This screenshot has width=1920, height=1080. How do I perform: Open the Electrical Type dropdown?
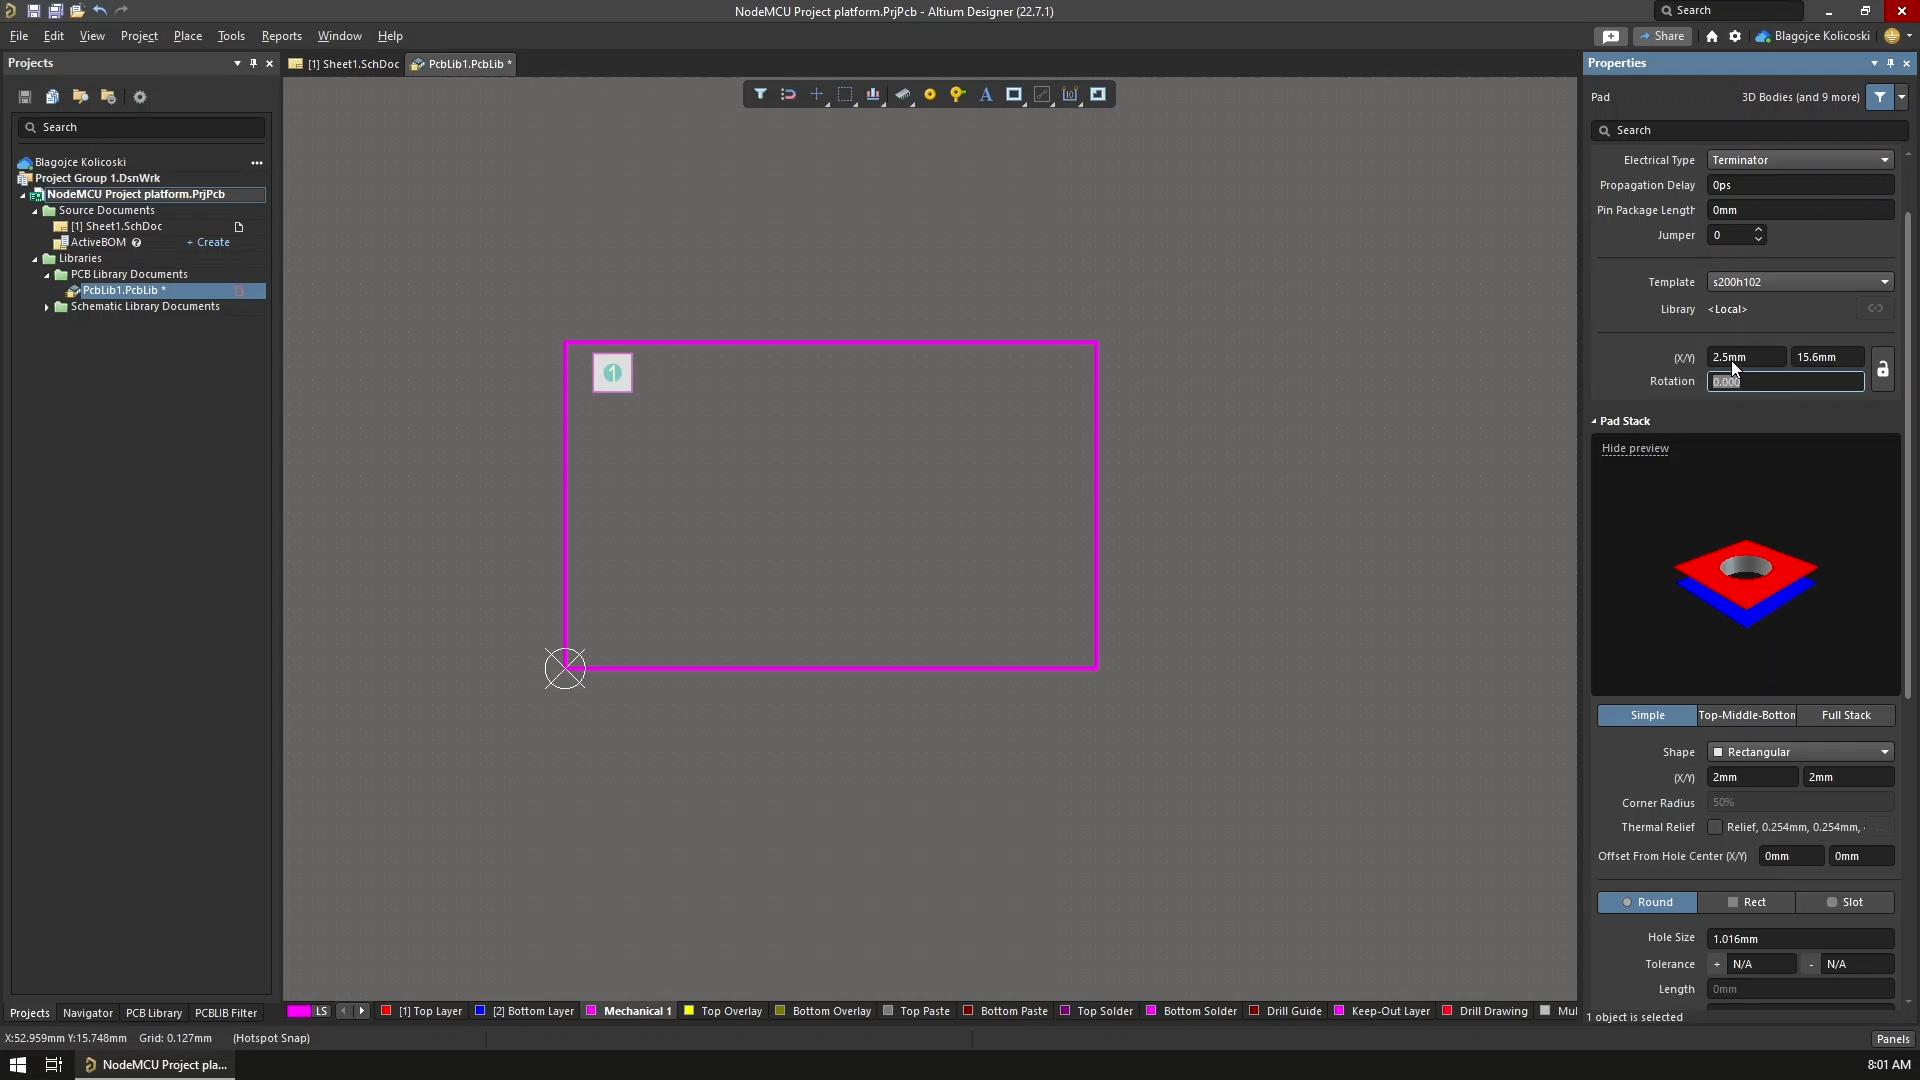(1800, 160)
